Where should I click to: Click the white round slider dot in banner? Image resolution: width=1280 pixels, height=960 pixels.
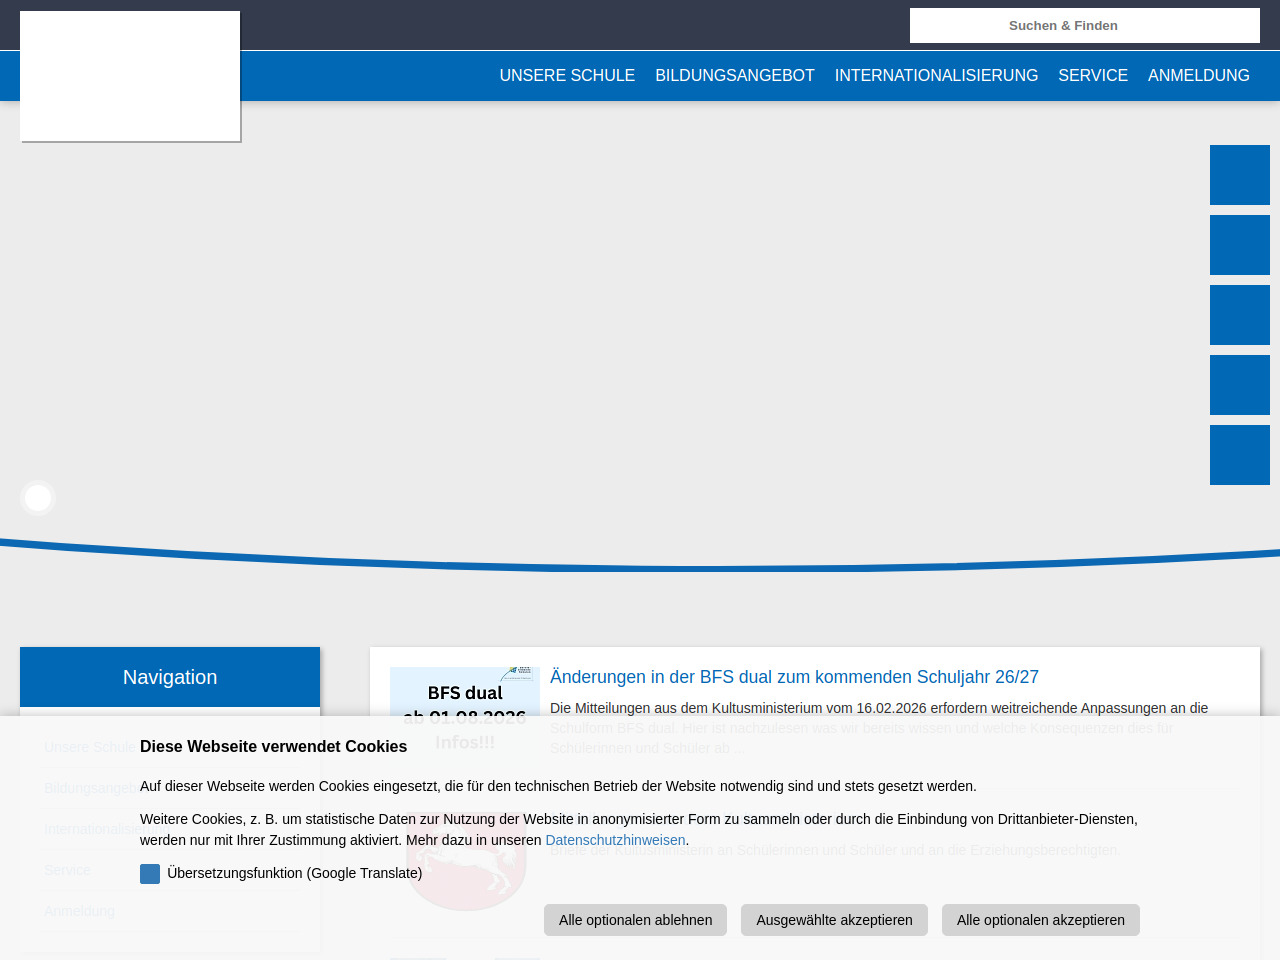[x=38, y=498]
